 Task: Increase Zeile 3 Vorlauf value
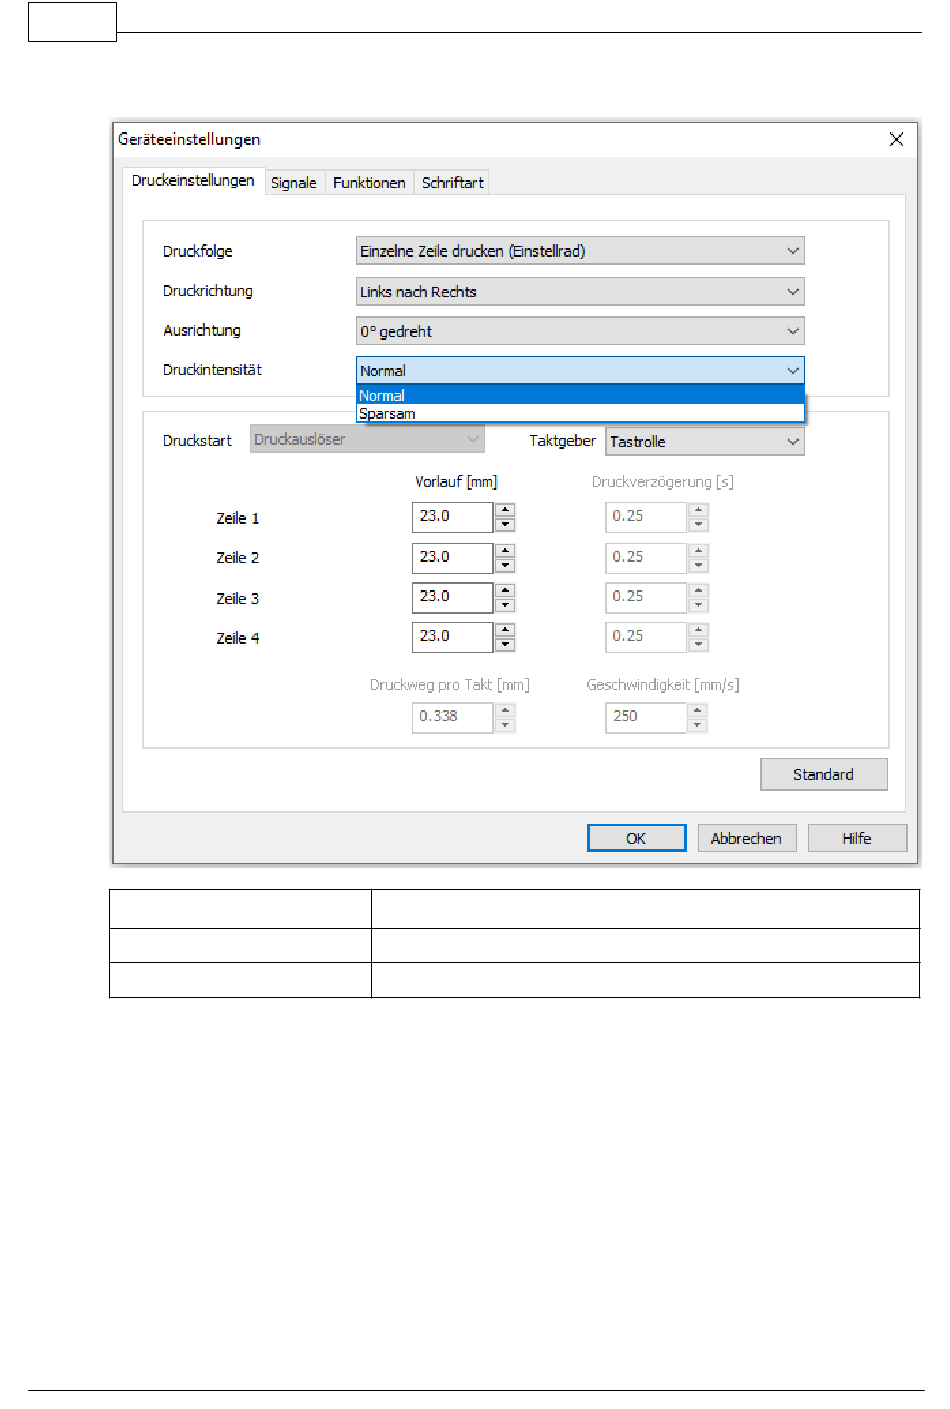(x=505, y=590)
